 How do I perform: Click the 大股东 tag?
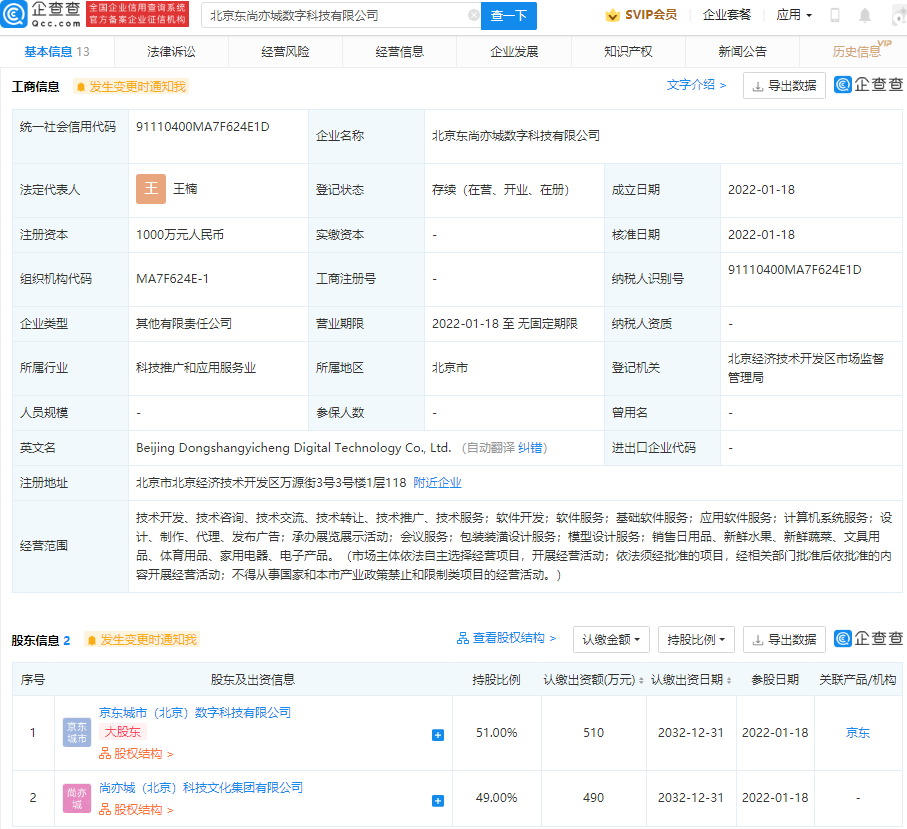[123, 732]
